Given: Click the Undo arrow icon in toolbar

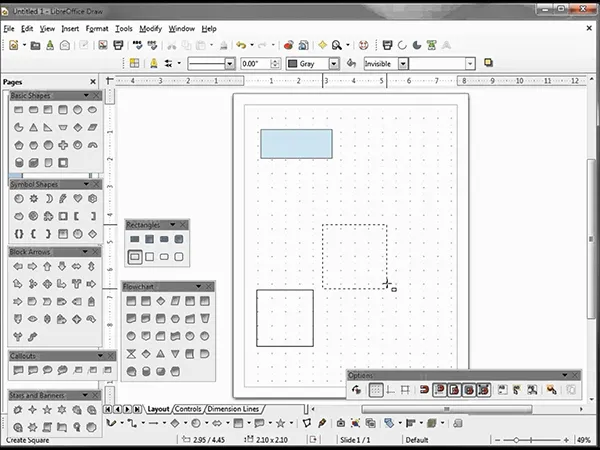Looking at the screenshot, I should (x=241, y=45).
